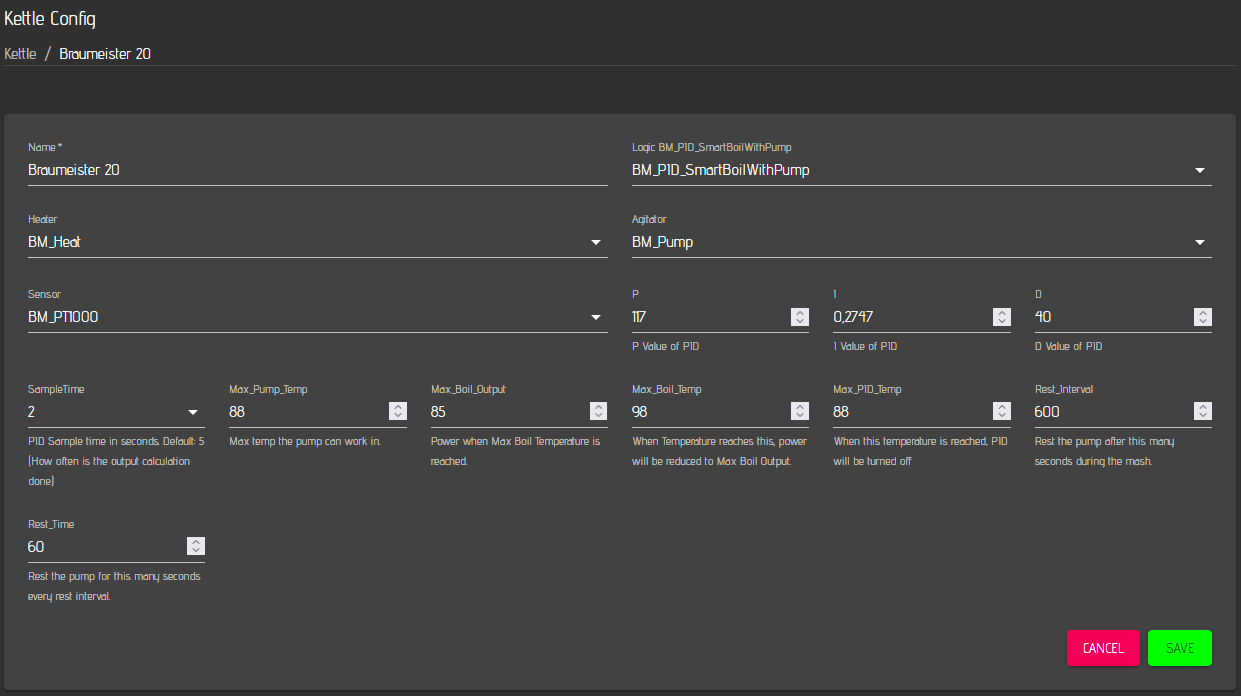Viewport: 1241px width, 696px height.
Task: Click the Max_Boil_Temp stepper arrows
Action: pyautogui.click(x=800, y=411)
